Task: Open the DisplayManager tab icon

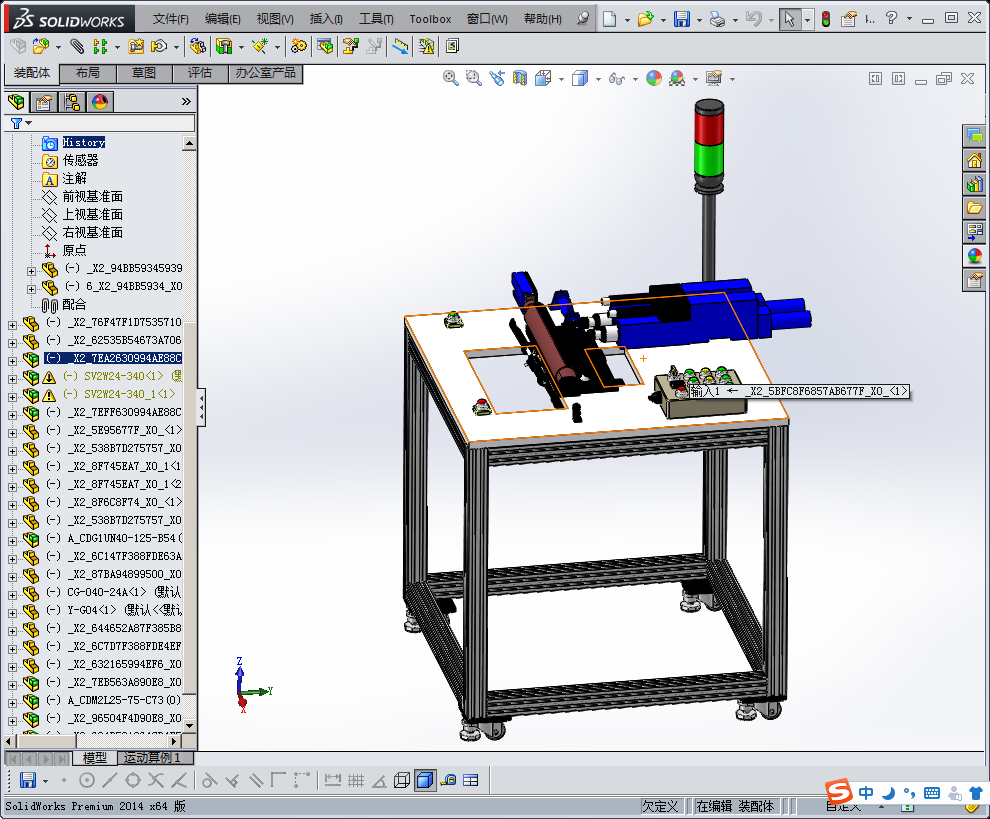Action: [x=100, y=102]
